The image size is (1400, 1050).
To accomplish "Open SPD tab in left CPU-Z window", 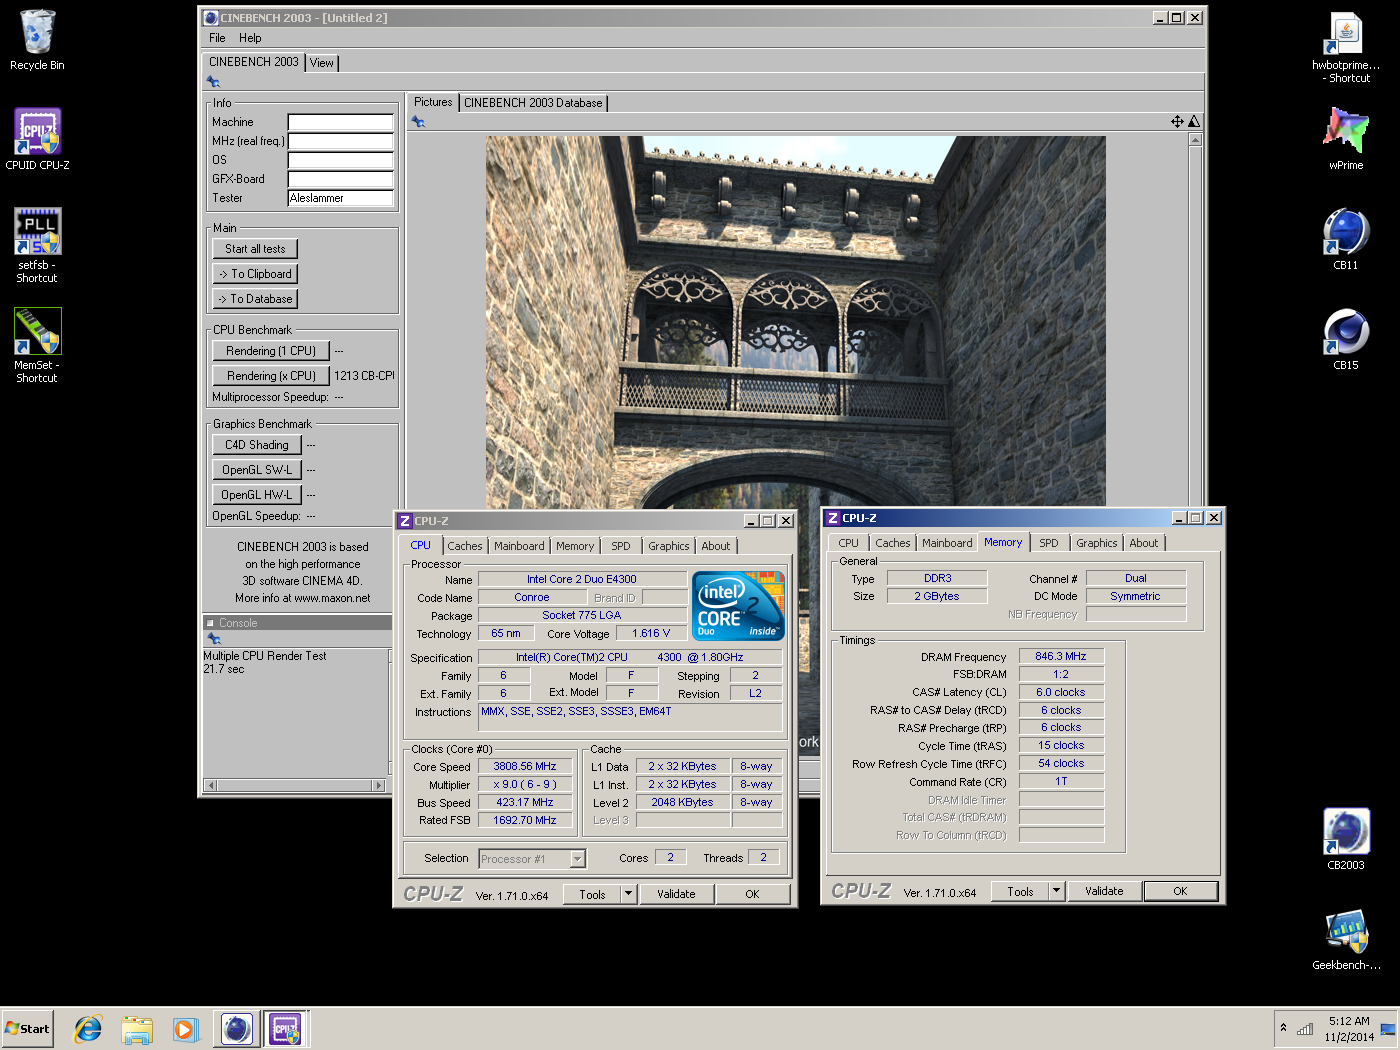I will (x=621, y=546).
